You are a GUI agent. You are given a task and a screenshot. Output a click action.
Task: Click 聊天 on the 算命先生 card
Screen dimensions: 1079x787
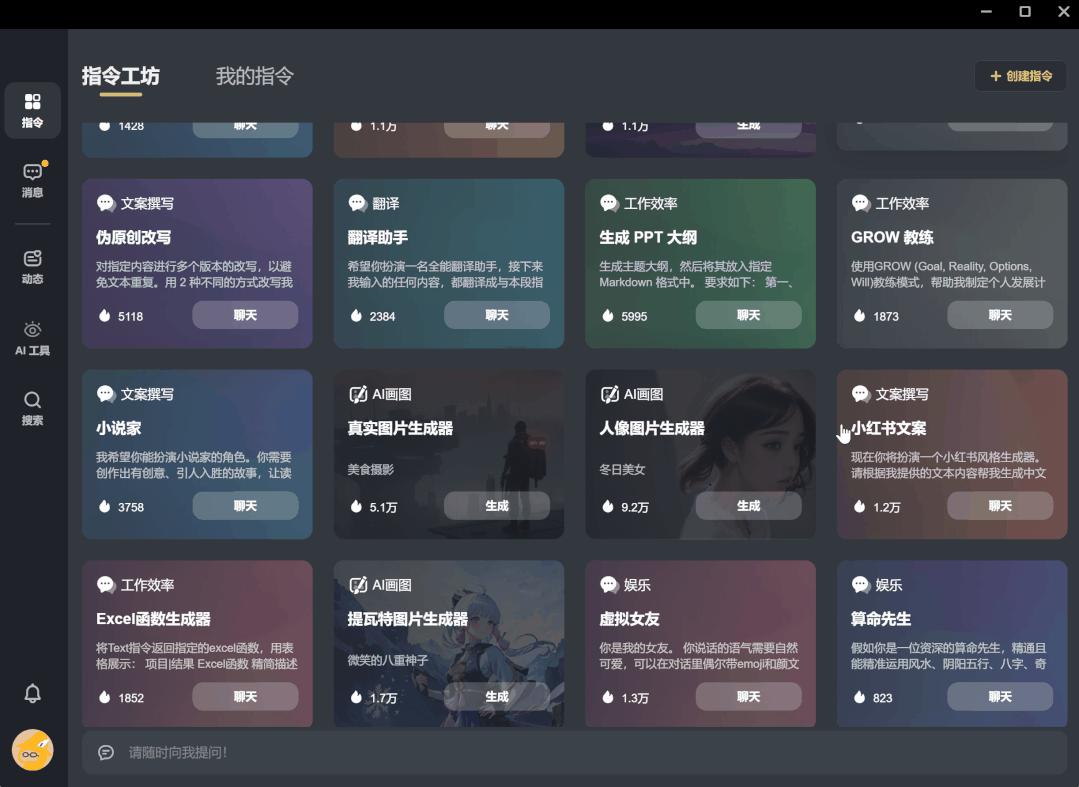(1000, 696)
